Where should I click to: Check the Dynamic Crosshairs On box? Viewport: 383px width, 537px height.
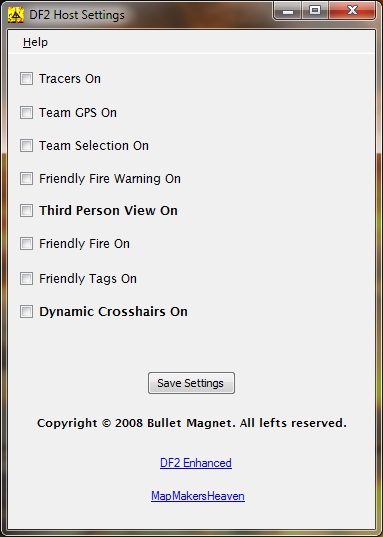pyautogui.click(x=26, y=312)
